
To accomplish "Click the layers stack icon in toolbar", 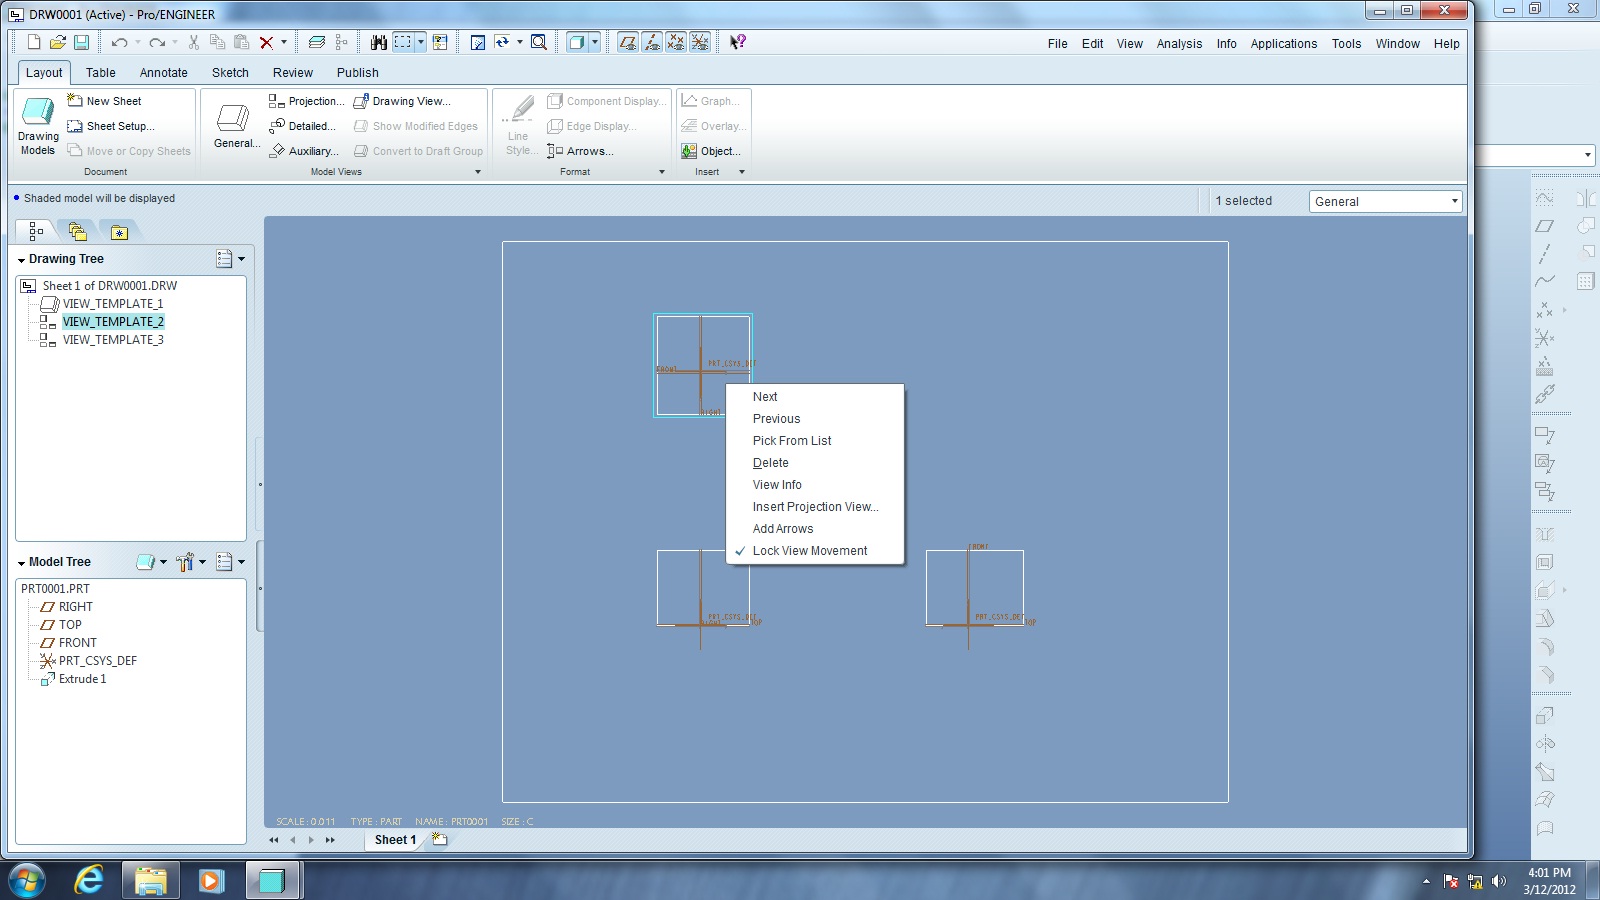I will click(x=317, y=42).
